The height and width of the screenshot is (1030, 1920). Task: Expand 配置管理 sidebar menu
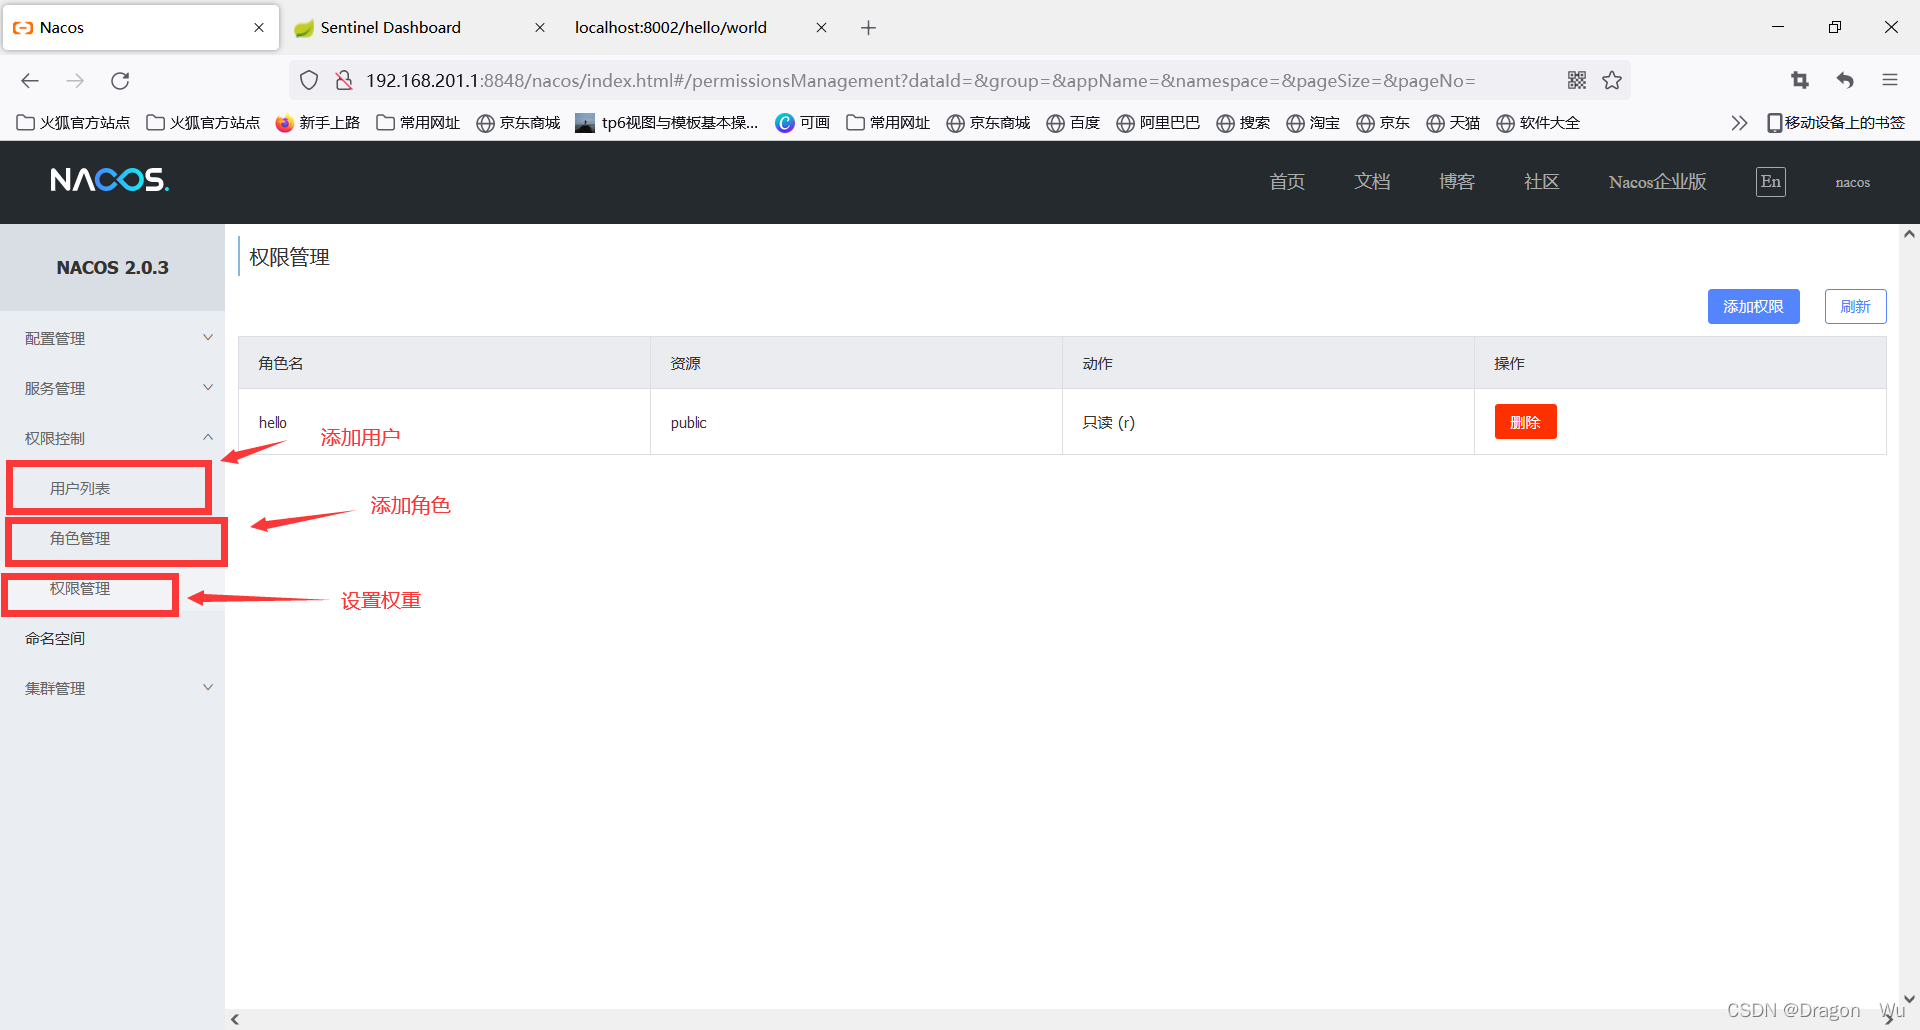(x=112, y=338)
